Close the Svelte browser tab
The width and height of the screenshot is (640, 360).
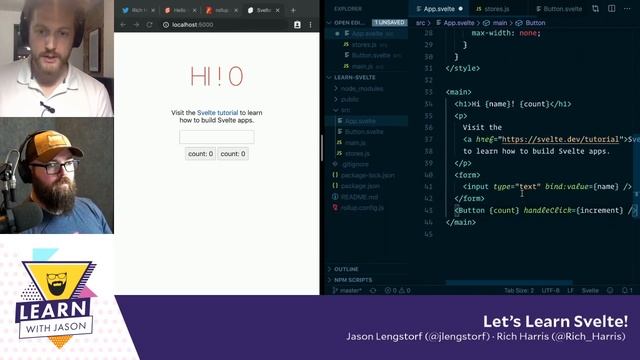tap(278, 10)
